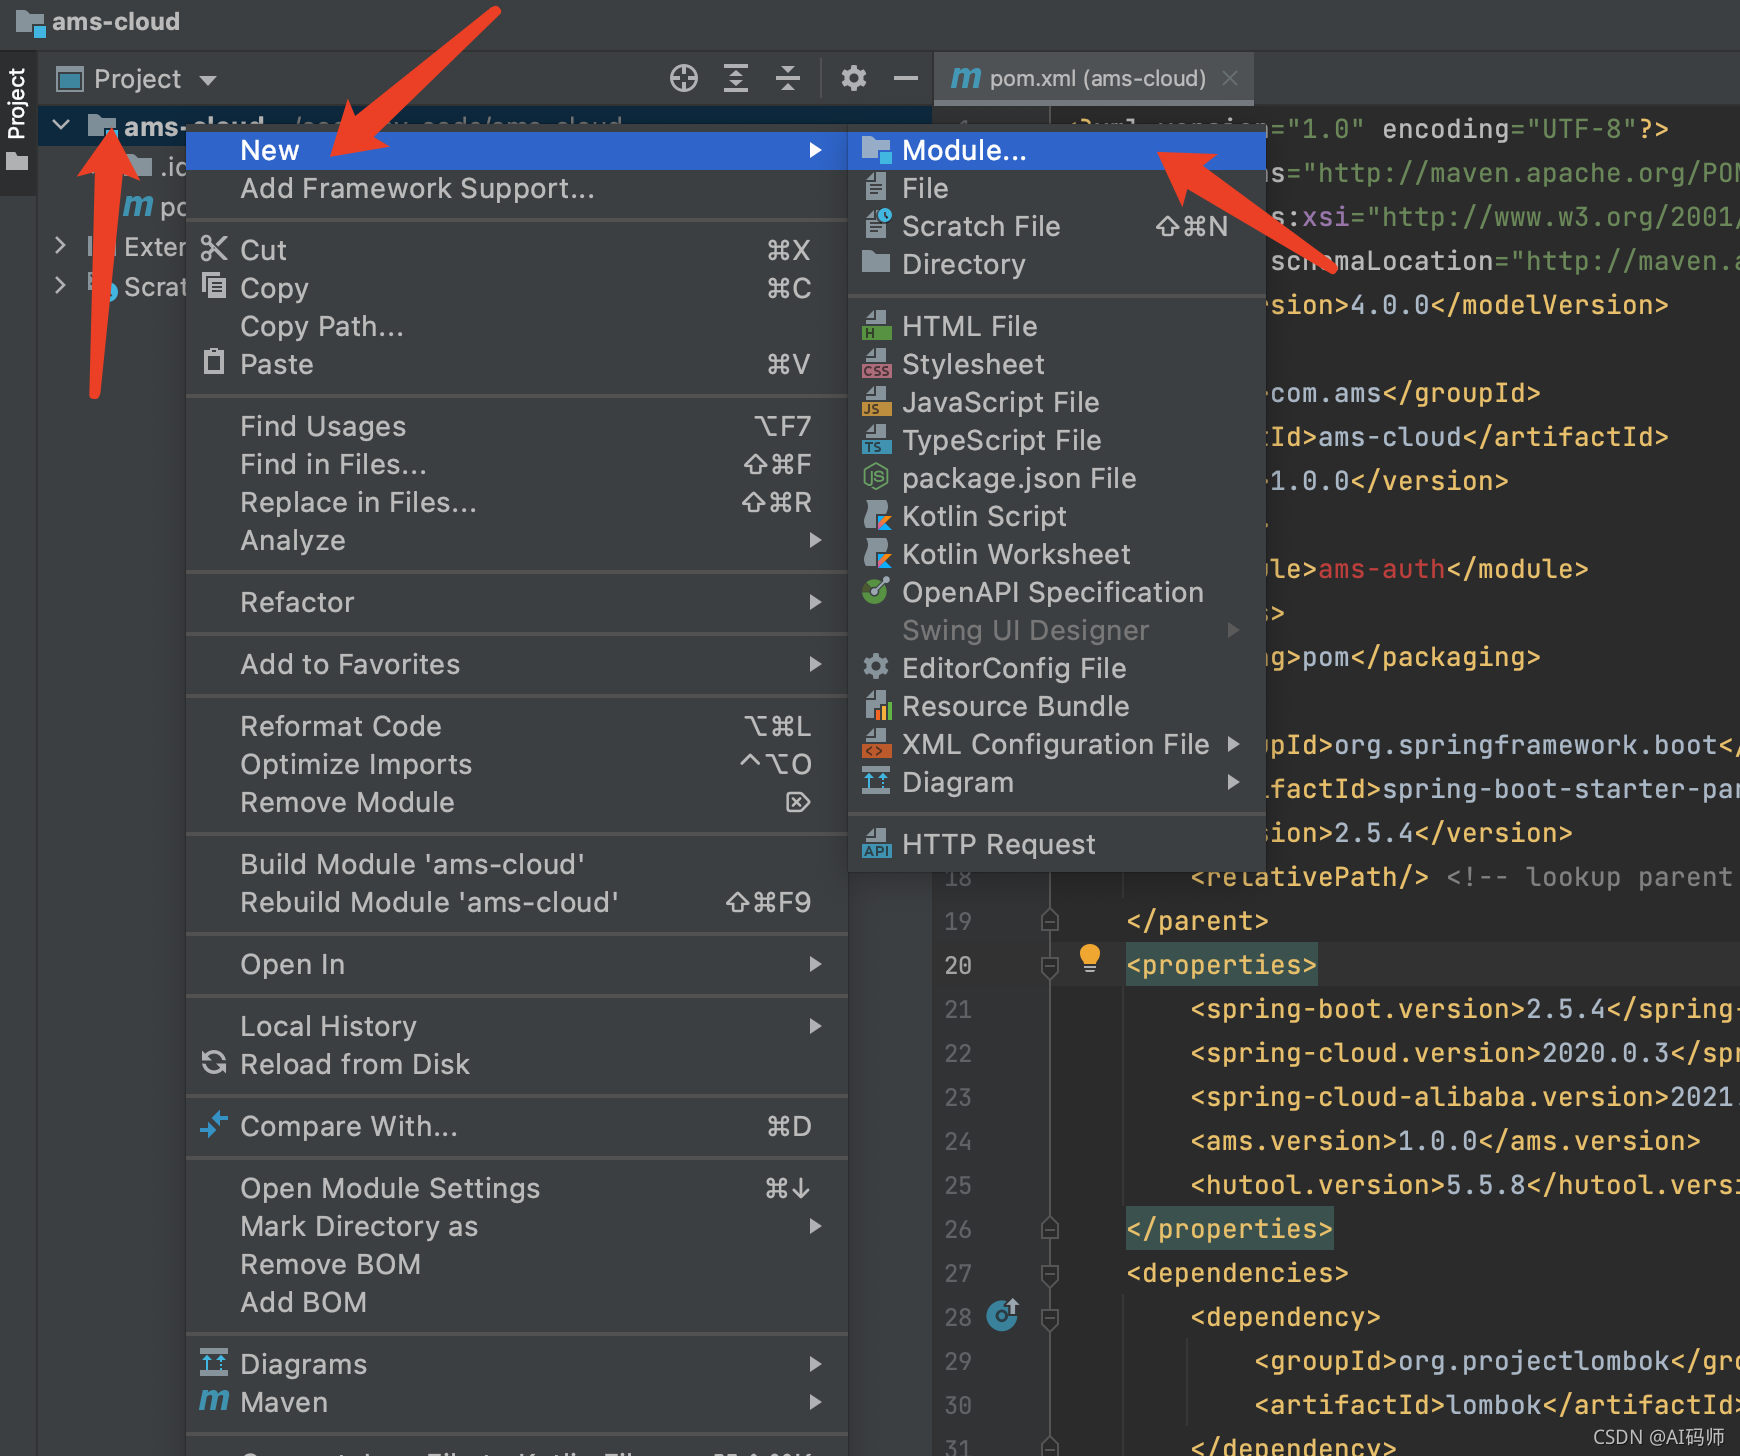Viewport: 1740px width, 1456px height.
Task: Click the HTML File icon
Action: point(877,325)
